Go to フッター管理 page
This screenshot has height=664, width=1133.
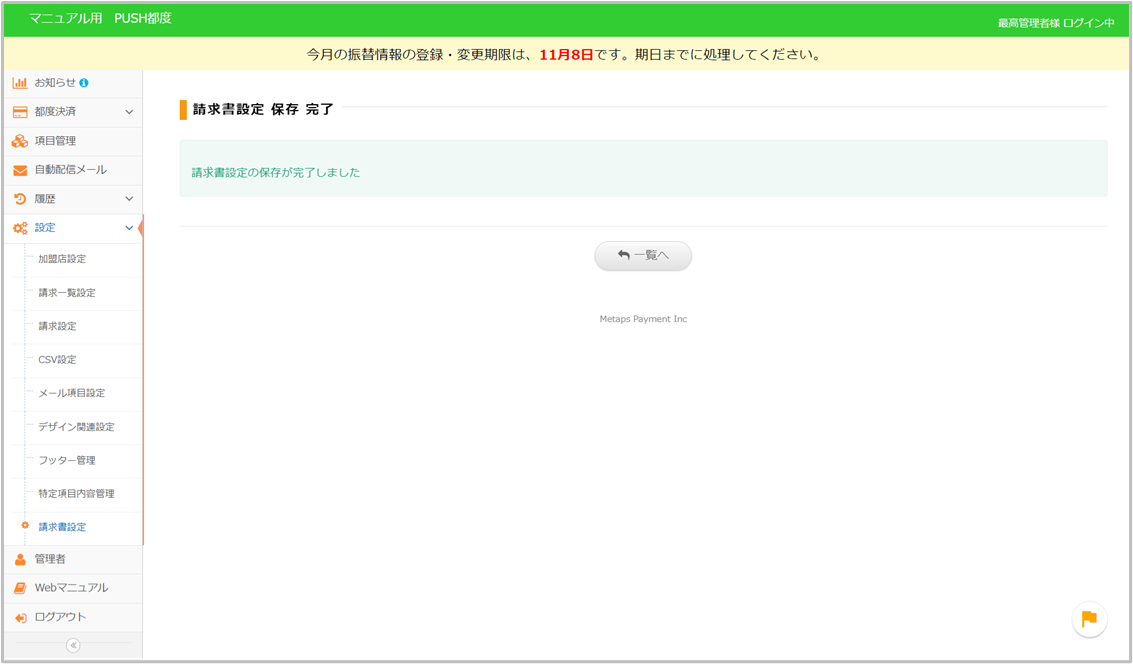(67, 460)
